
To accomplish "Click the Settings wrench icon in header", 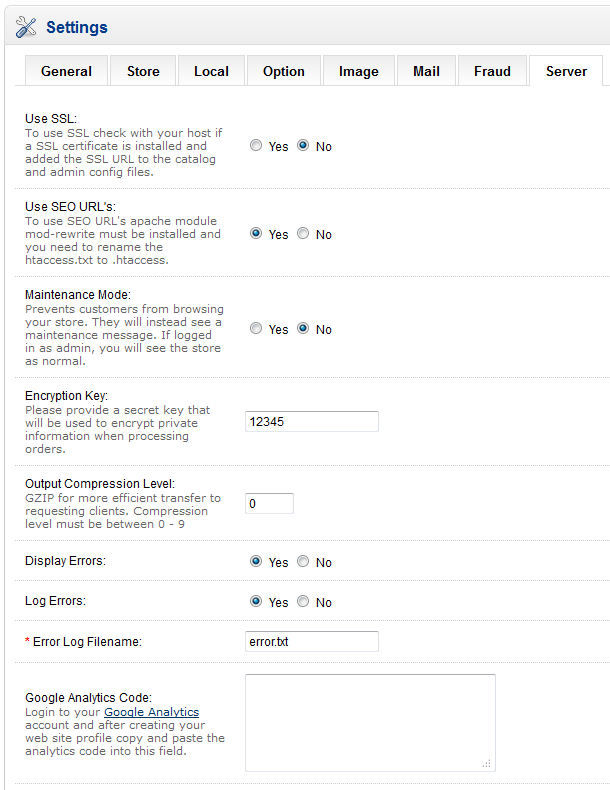I will [x=26, y=28].
